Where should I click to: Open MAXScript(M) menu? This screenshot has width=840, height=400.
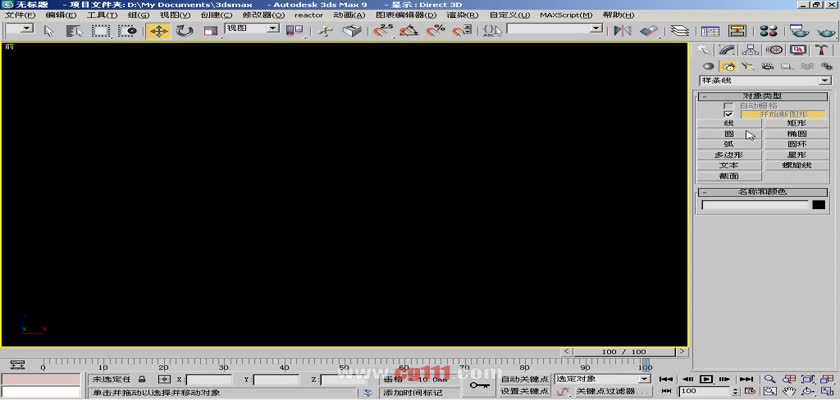pyautogui.click(x=566, y=15)
